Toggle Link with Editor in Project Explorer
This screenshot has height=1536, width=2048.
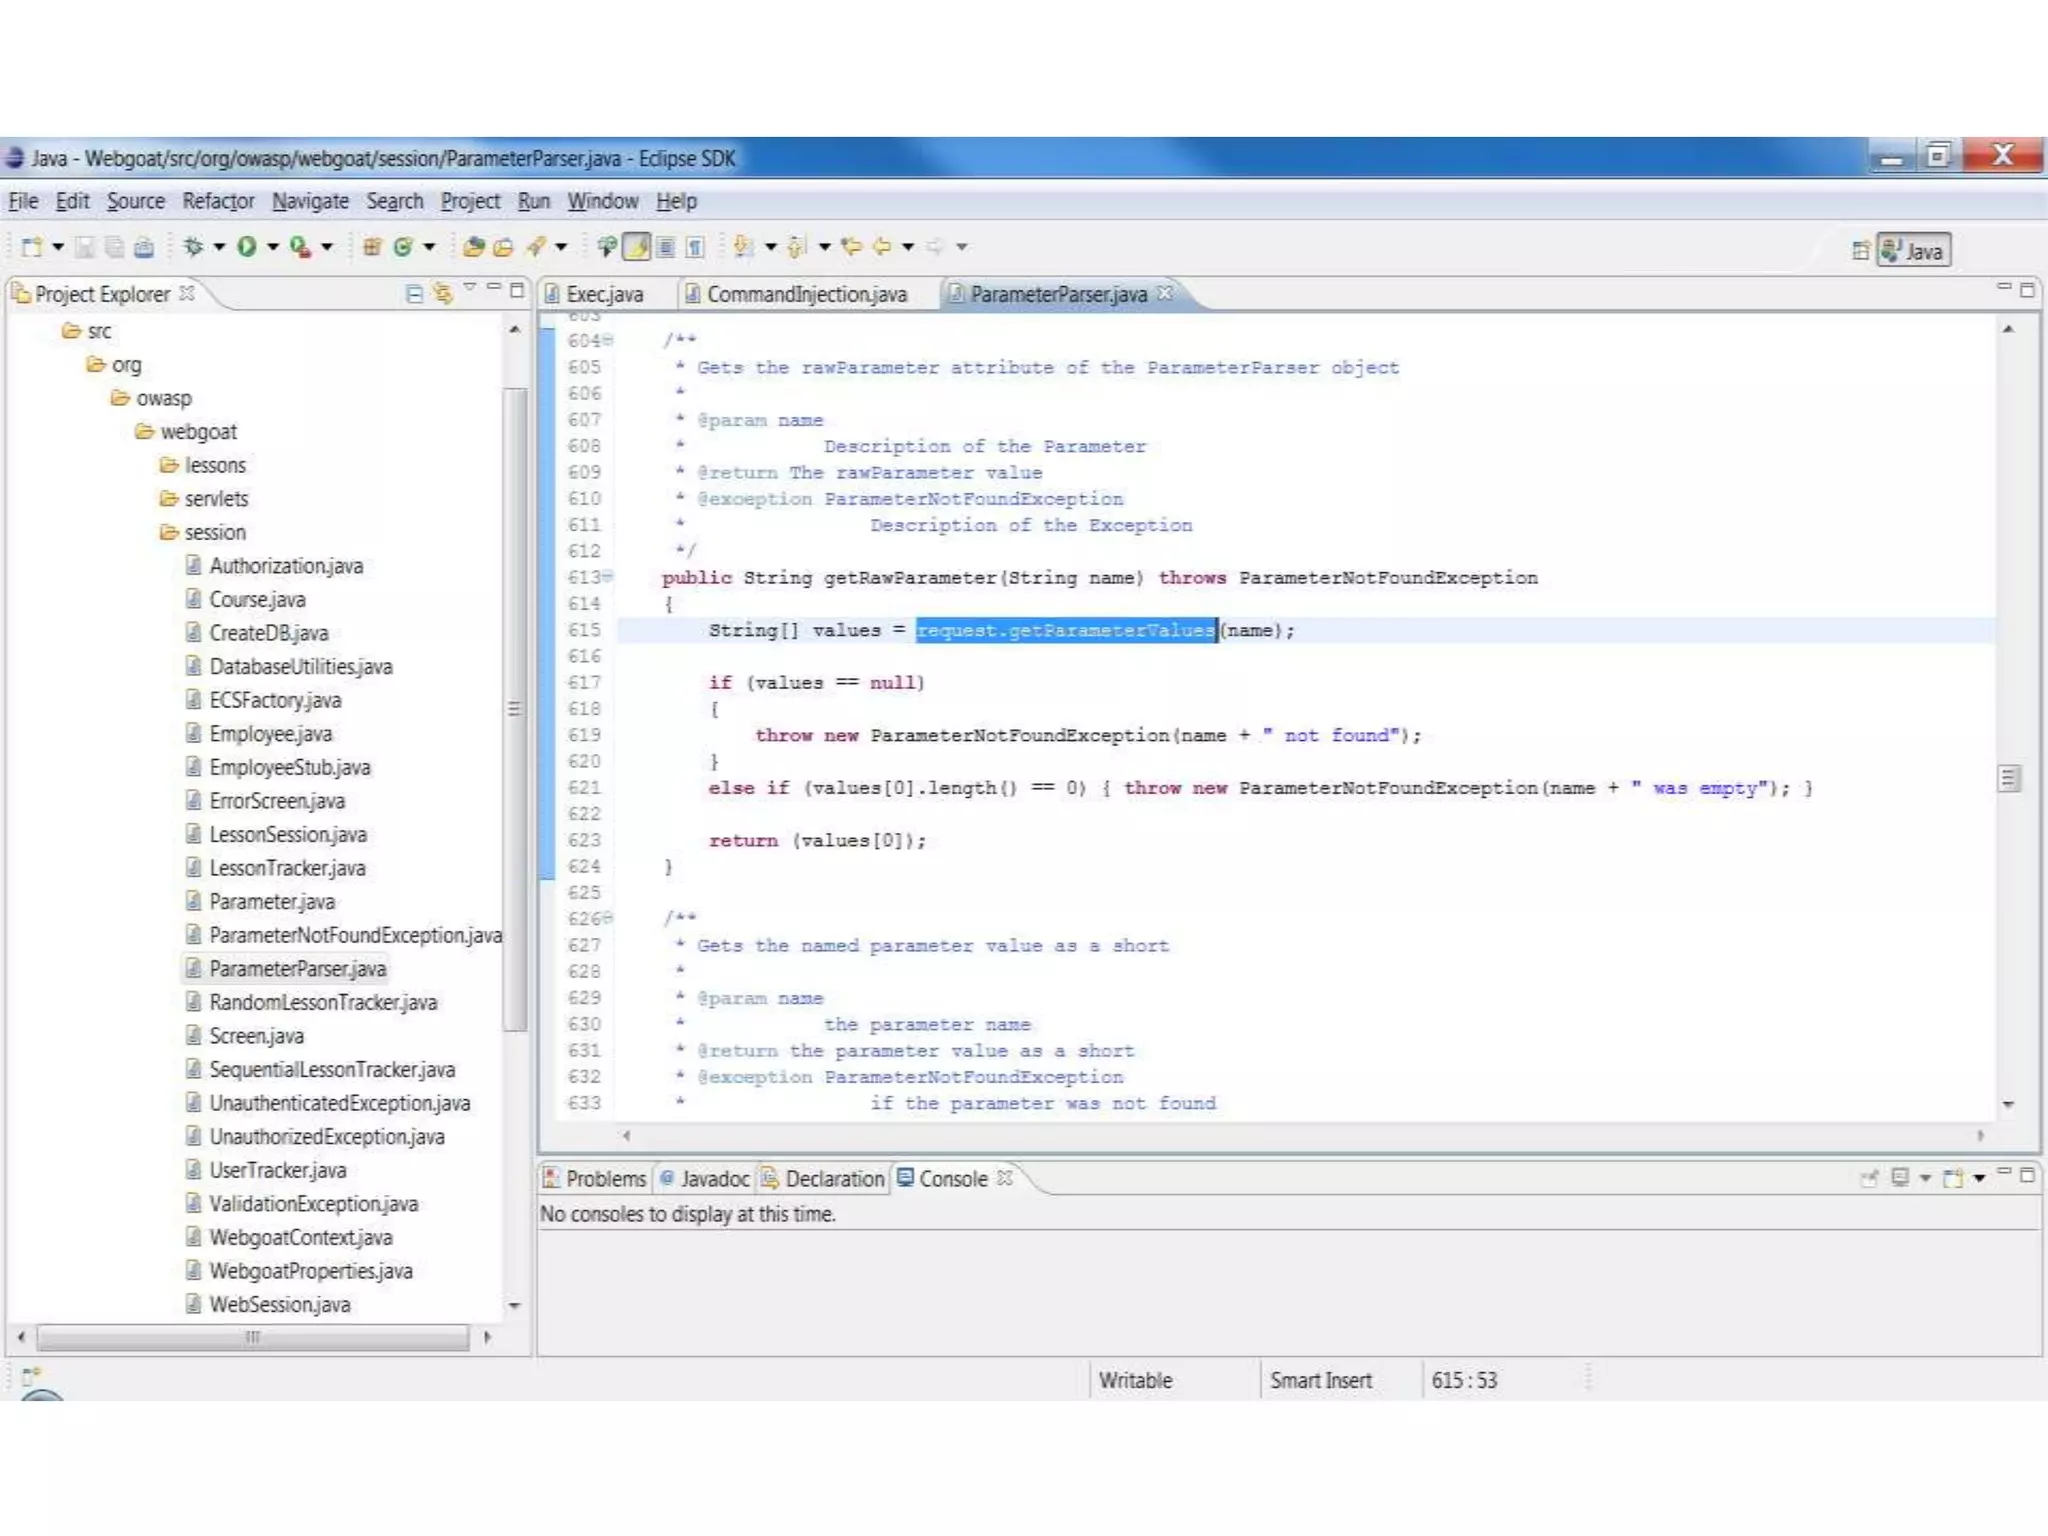tap(442, 293)
